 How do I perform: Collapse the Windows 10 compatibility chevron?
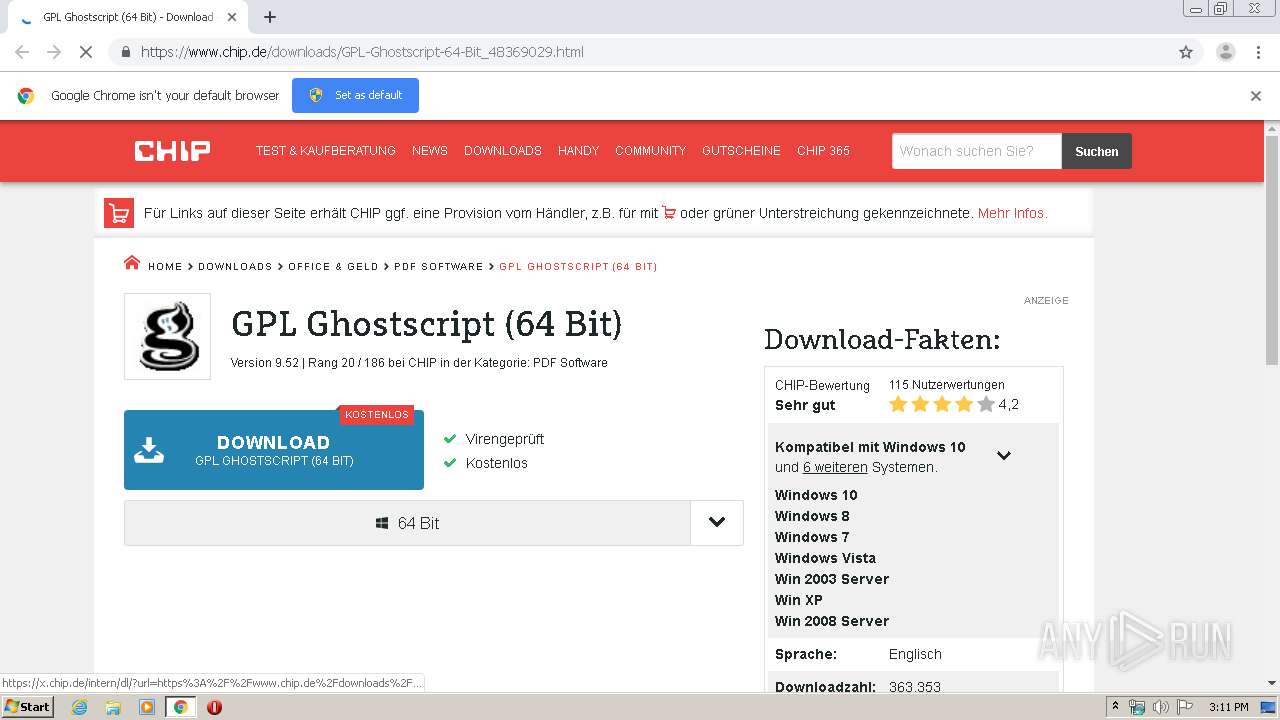coord(1004,456)
